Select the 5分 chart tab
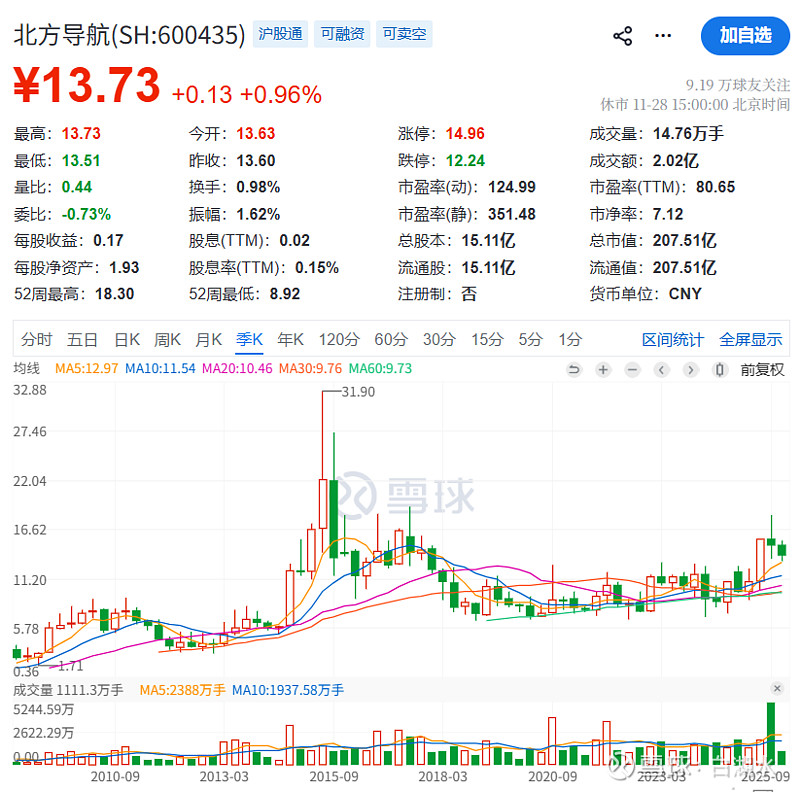Image resolution: width=800 pixels, height=792 pixels. click(x=530, y=339)
